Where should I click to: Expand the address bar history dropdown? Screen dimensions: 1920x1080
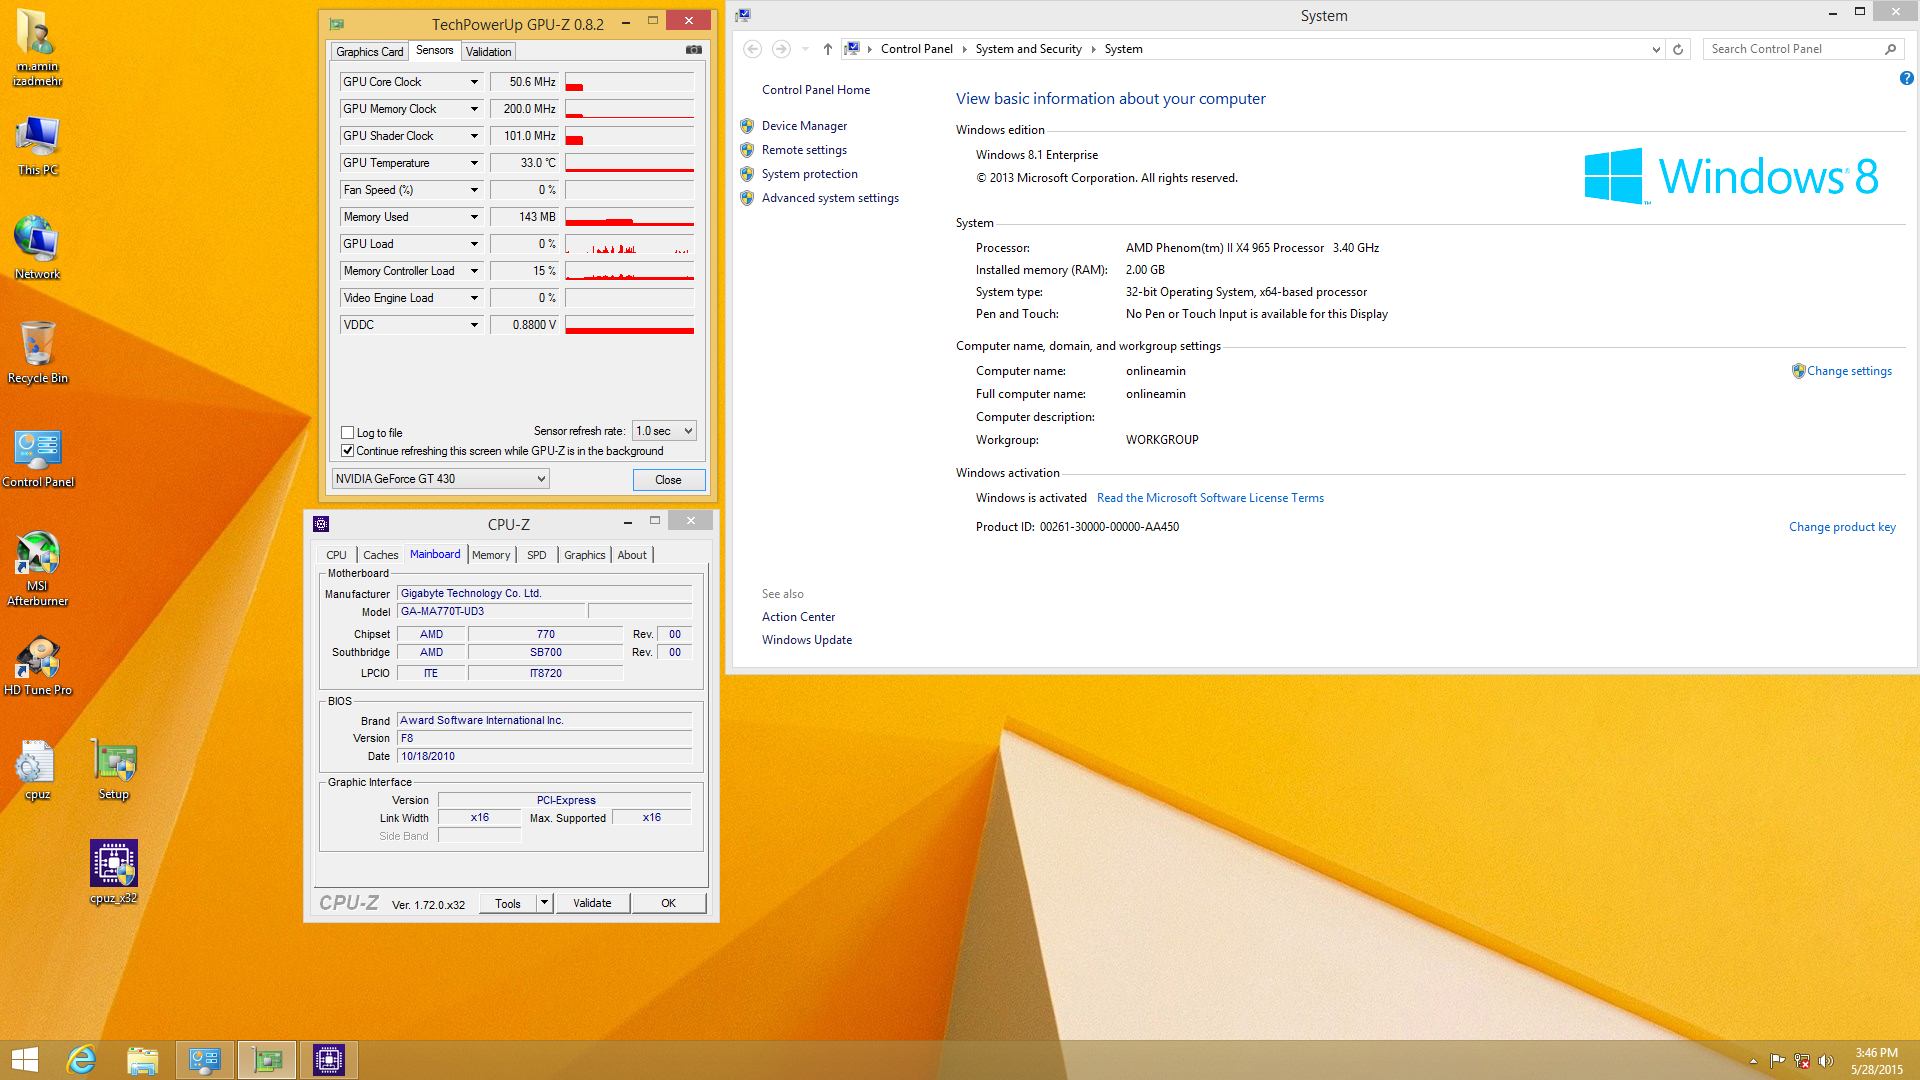1656,49
